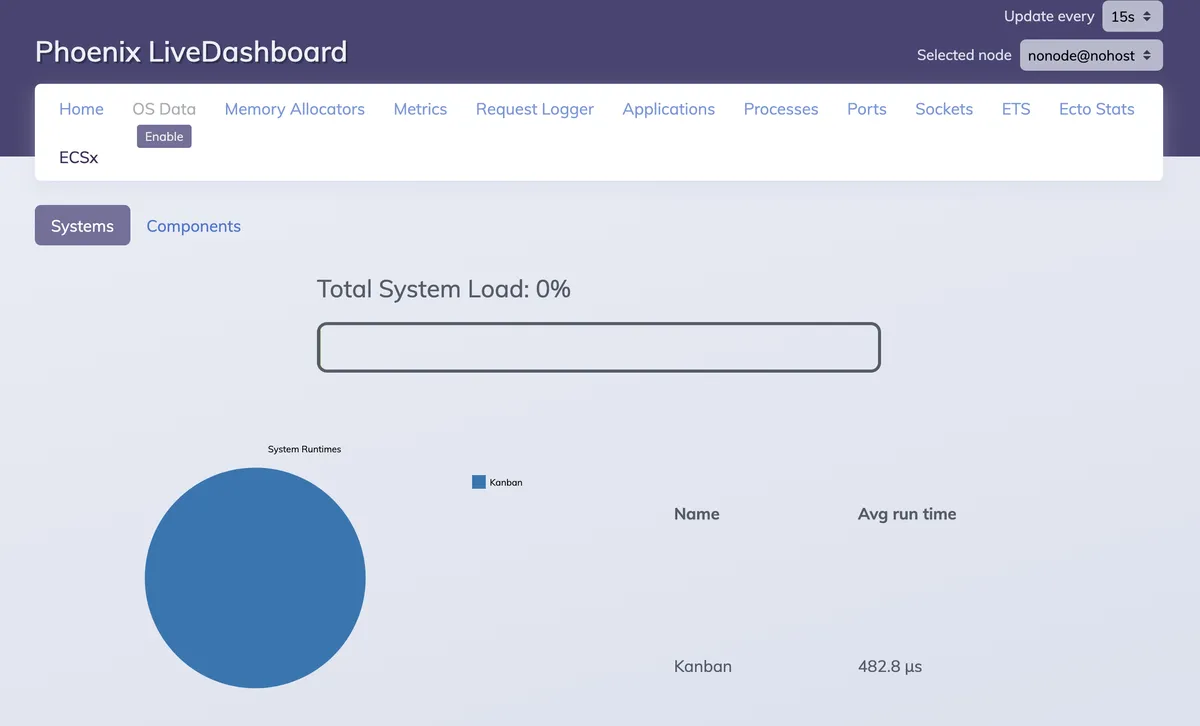Enable OS Data collection
This screenshot has height=726, width=1200.
click(x=163, y=136)
